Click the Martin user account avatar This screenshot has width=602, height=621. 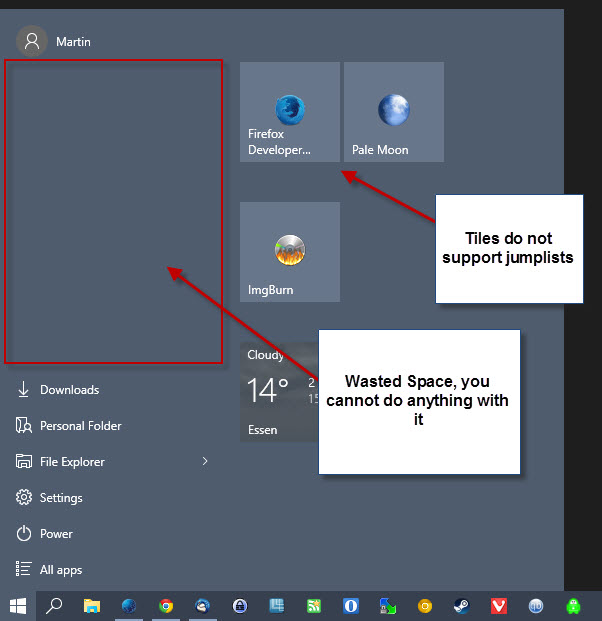click(x=32, y=41)
